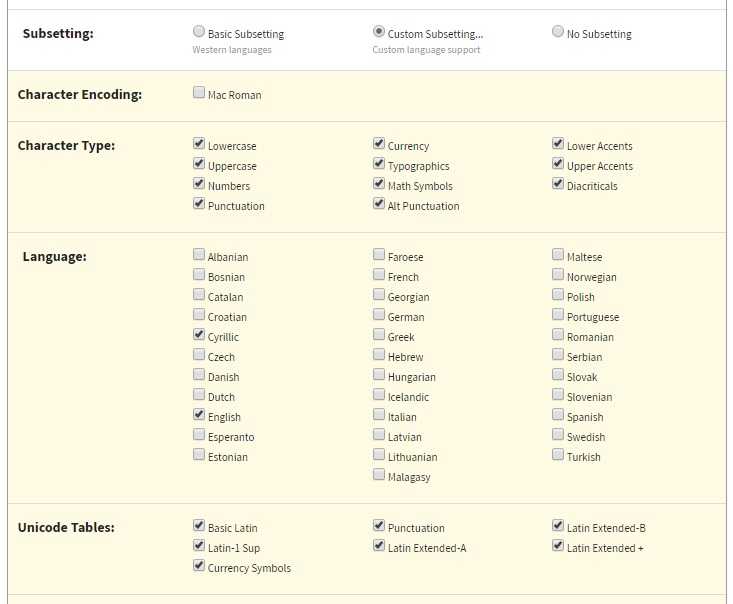Viewport: 733px width, 604px height.
Task: Uncheck the English language checkbox
Action: [x=199, y=414]
